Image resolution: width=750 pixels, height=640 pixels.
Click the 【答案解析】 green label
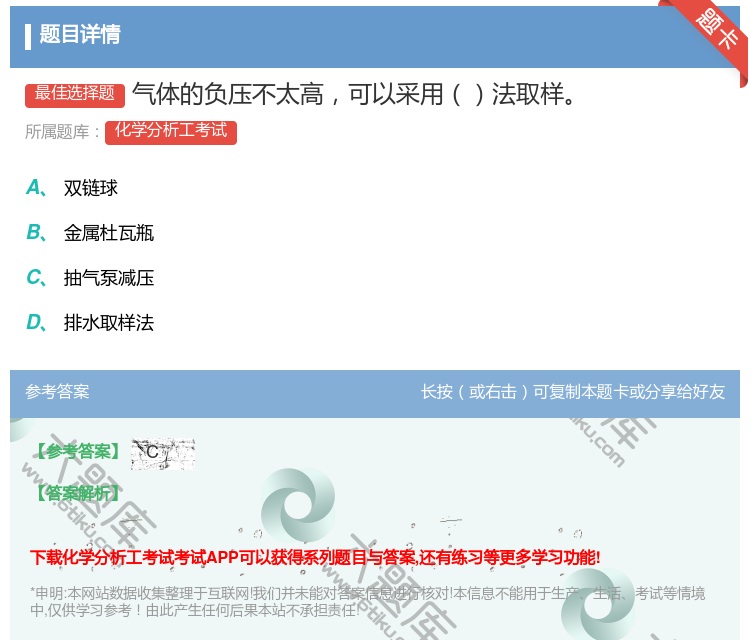(78, 493)
